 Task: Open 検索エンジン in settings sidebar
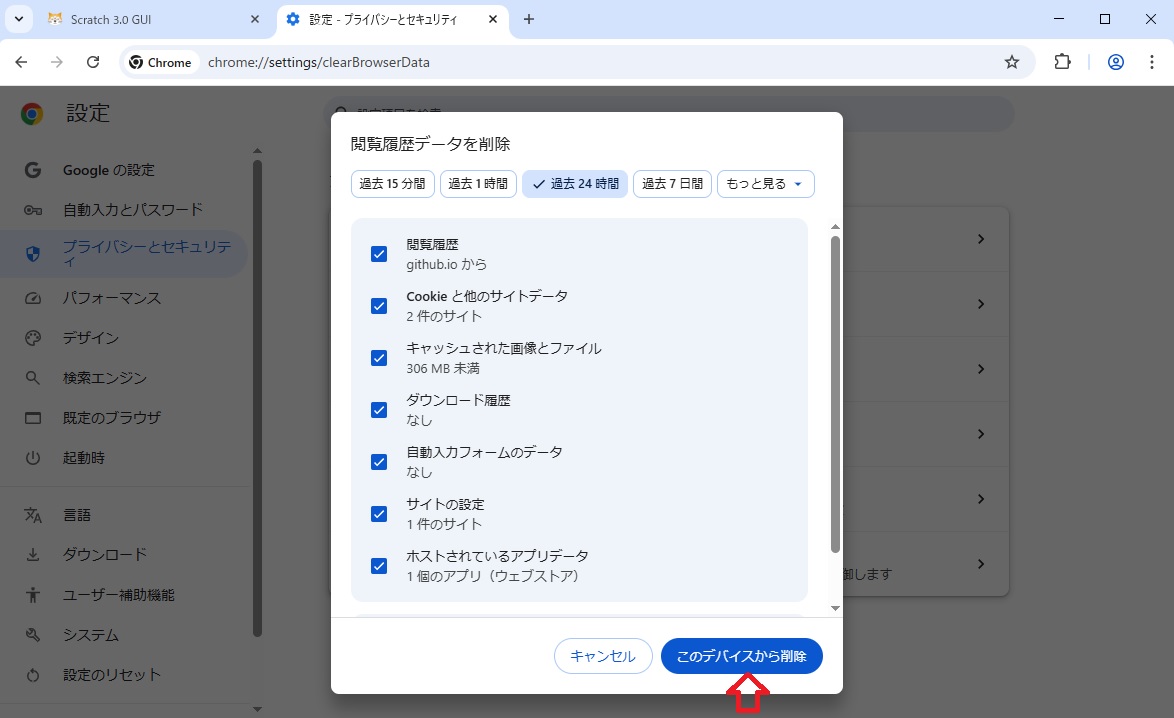(104, 378)
